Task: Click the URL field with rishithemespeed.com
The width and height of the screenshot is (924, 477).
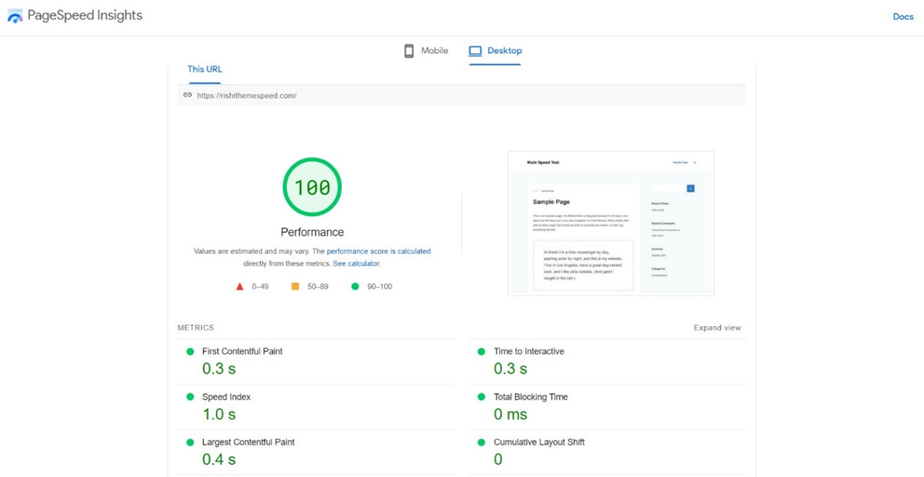Action: pyautogui.click(x=461, y=95)
